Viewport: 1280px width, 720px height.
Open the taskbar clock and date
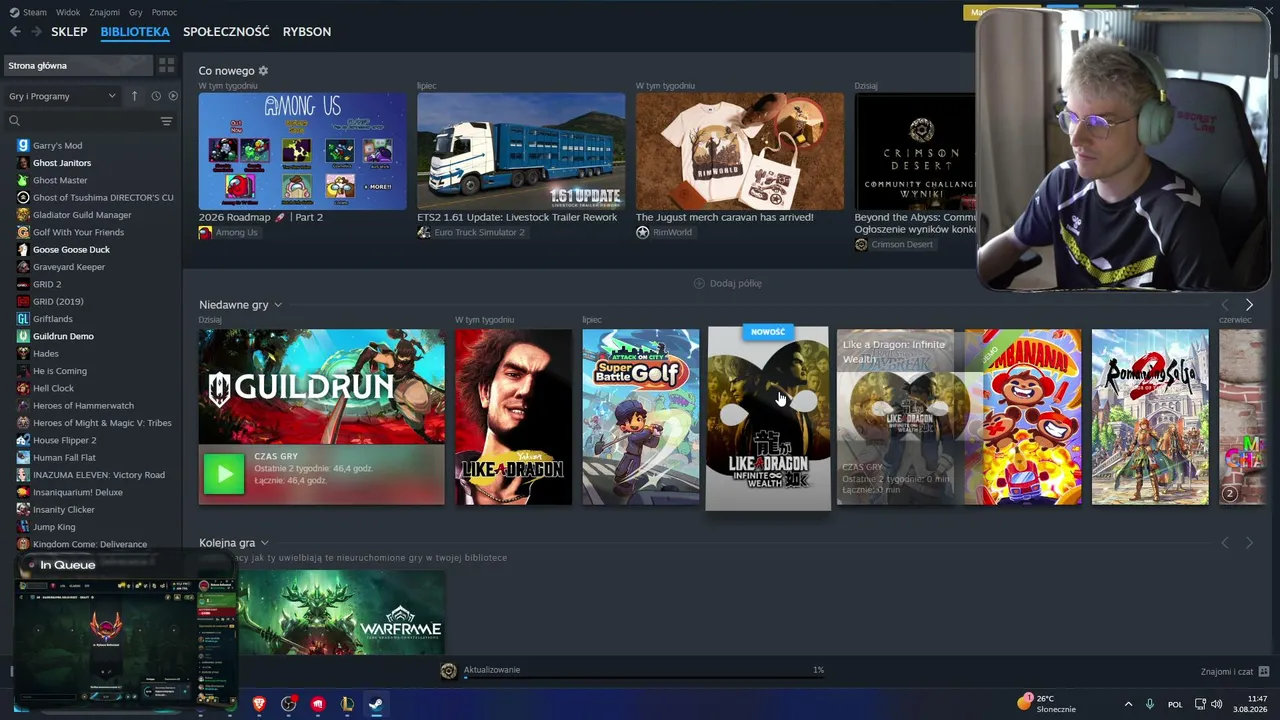[1252, 704]
